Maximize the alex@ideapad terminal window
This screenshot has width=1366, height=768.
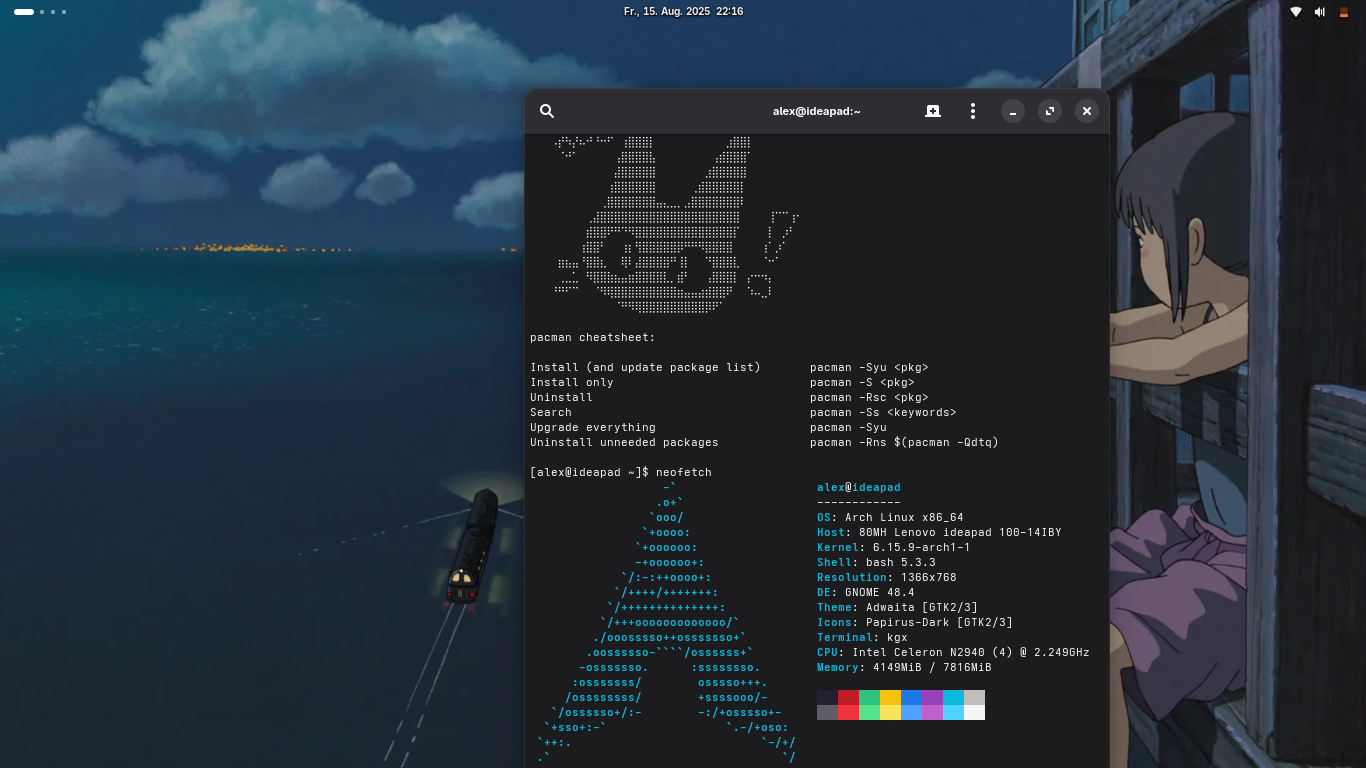pyautogui.click(x=1050, y=111)
